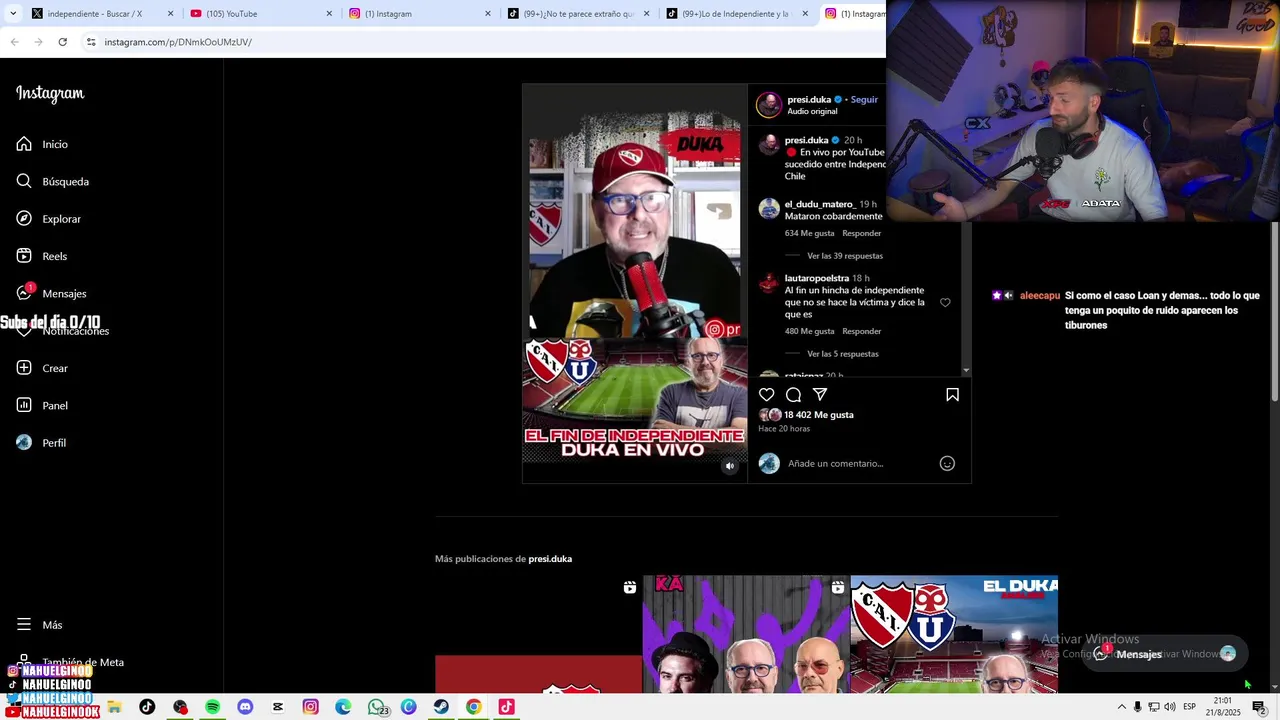
Task: Open Microsoft Edge from the taskbar
Action: (x=343, y=707)
